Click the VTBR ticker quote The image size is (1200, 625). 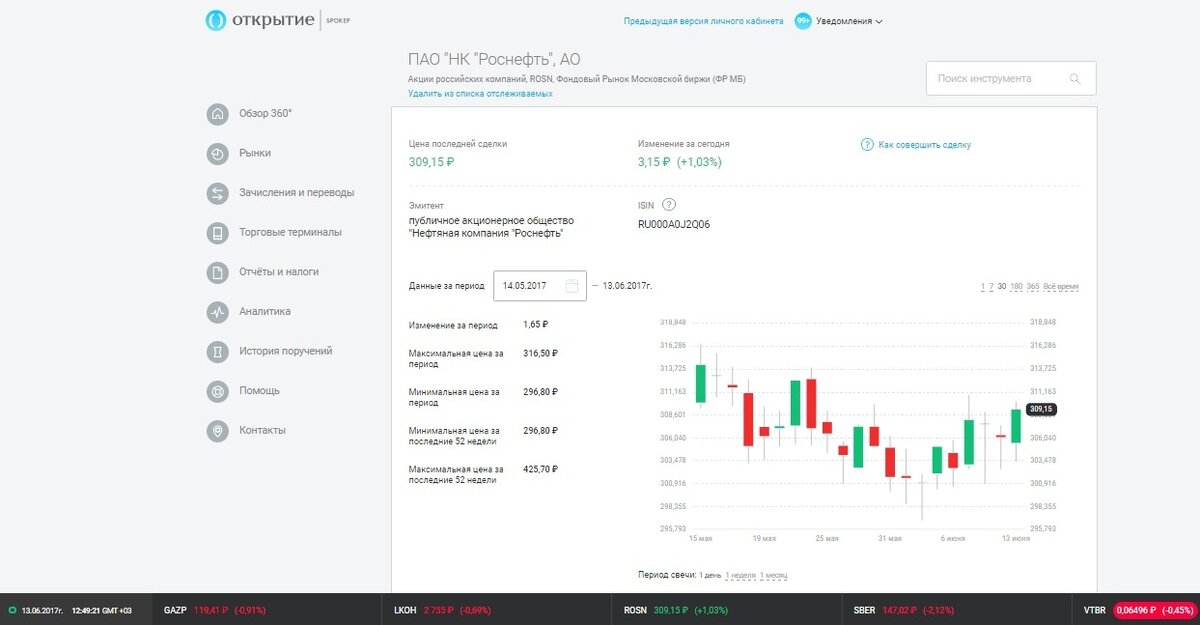[x=1139, y=609]
